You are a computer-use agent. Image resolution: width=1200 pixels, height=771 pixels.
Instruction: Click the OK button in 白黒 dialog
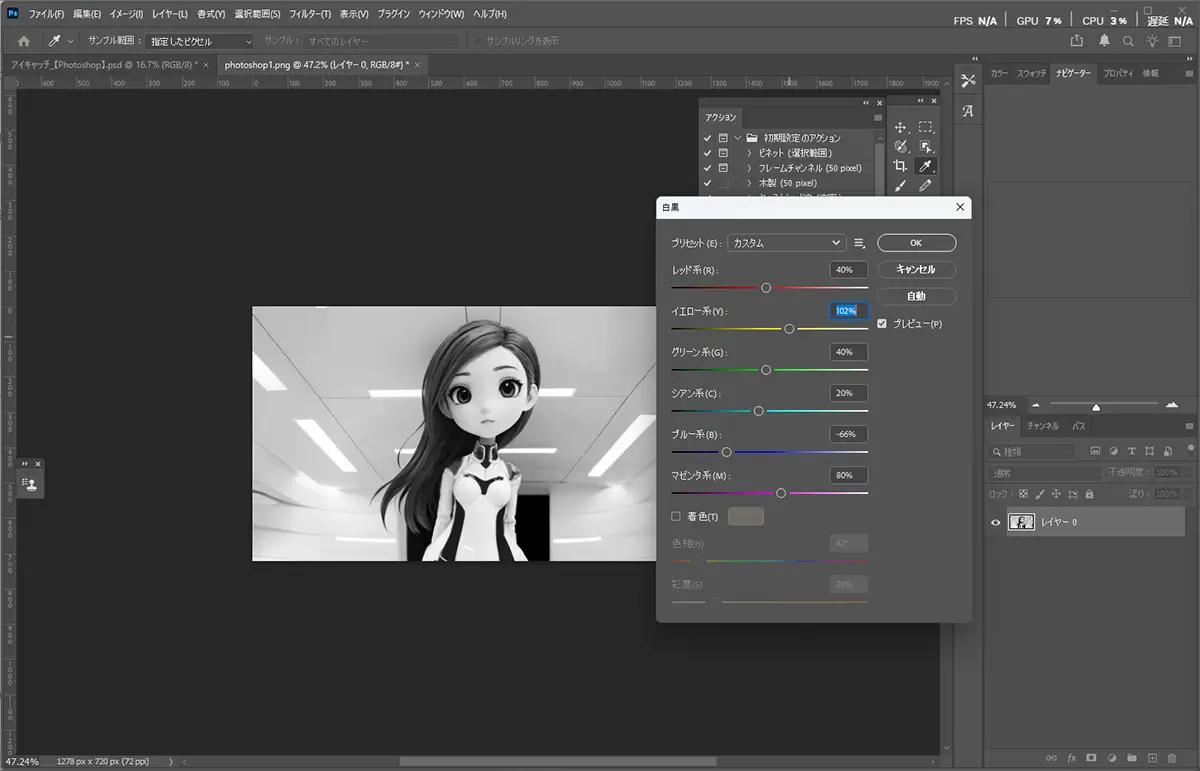click(916, 243)
